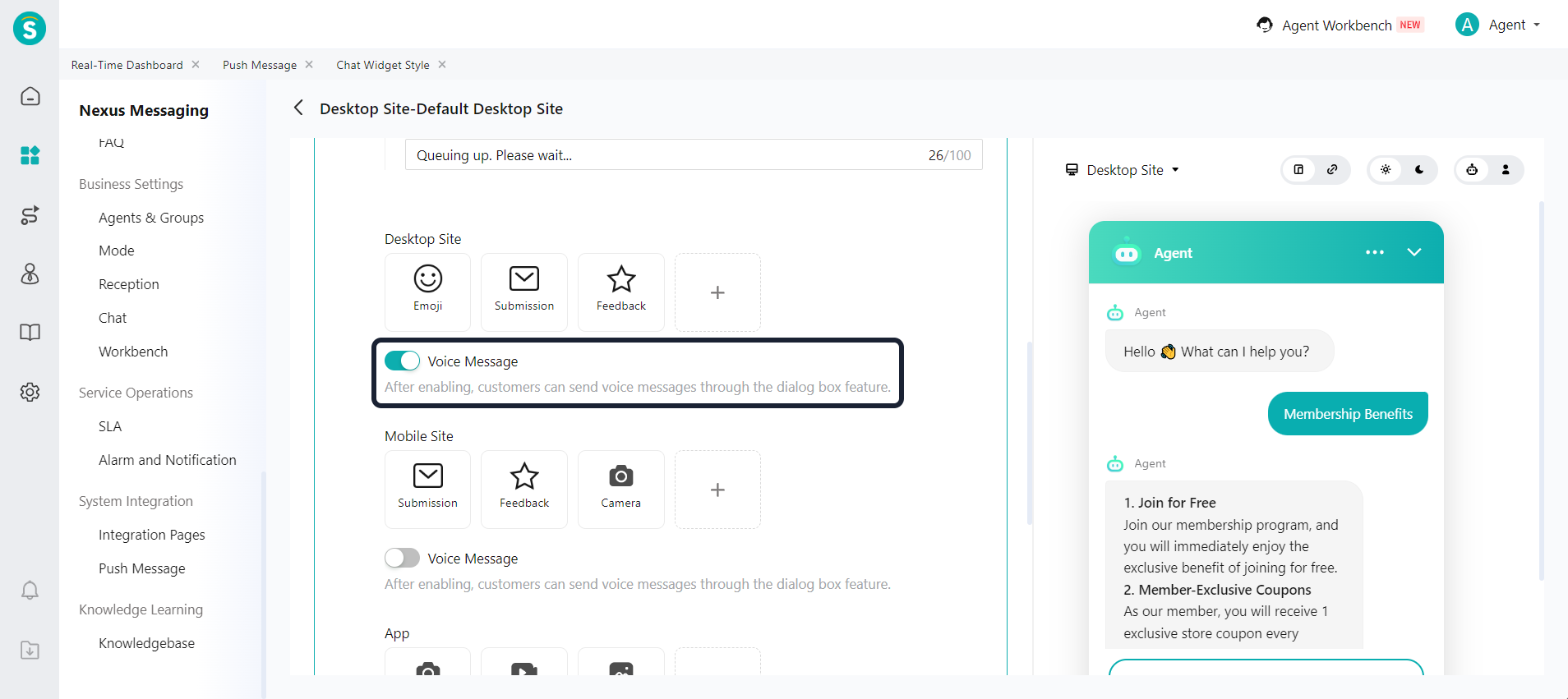The image size is (1568, 699).
Task: Click the user avatar circle A
Action: coord(1467,25)
